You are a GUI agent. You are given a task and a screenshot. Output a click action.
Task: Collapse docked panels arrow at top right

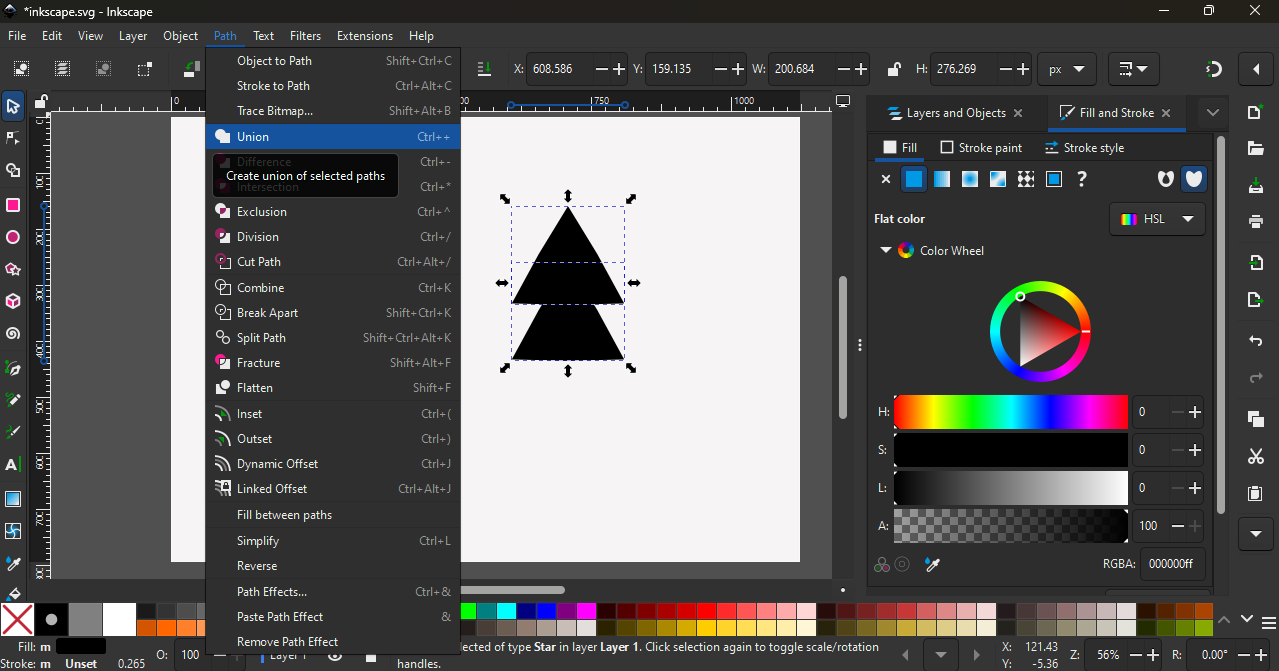(1256, 69)
